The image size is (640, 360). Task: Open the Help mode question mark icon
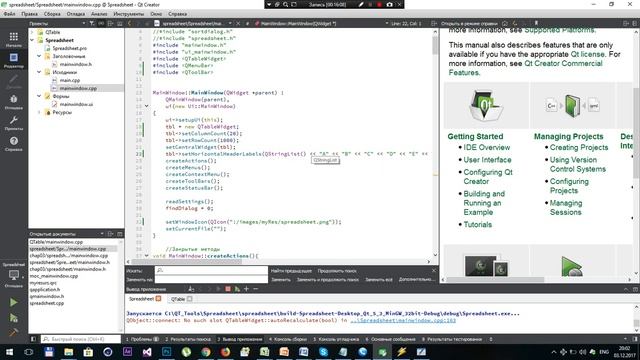click(x=13, y=141)
